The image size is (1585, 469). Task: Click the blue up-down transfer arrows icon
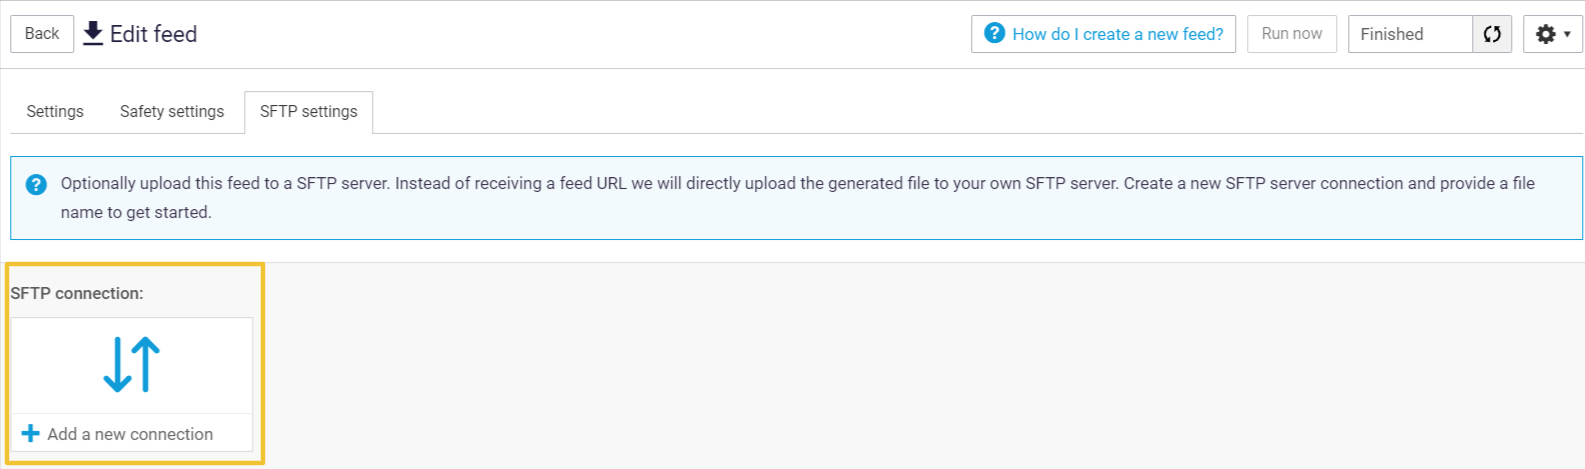coord(131,363)
